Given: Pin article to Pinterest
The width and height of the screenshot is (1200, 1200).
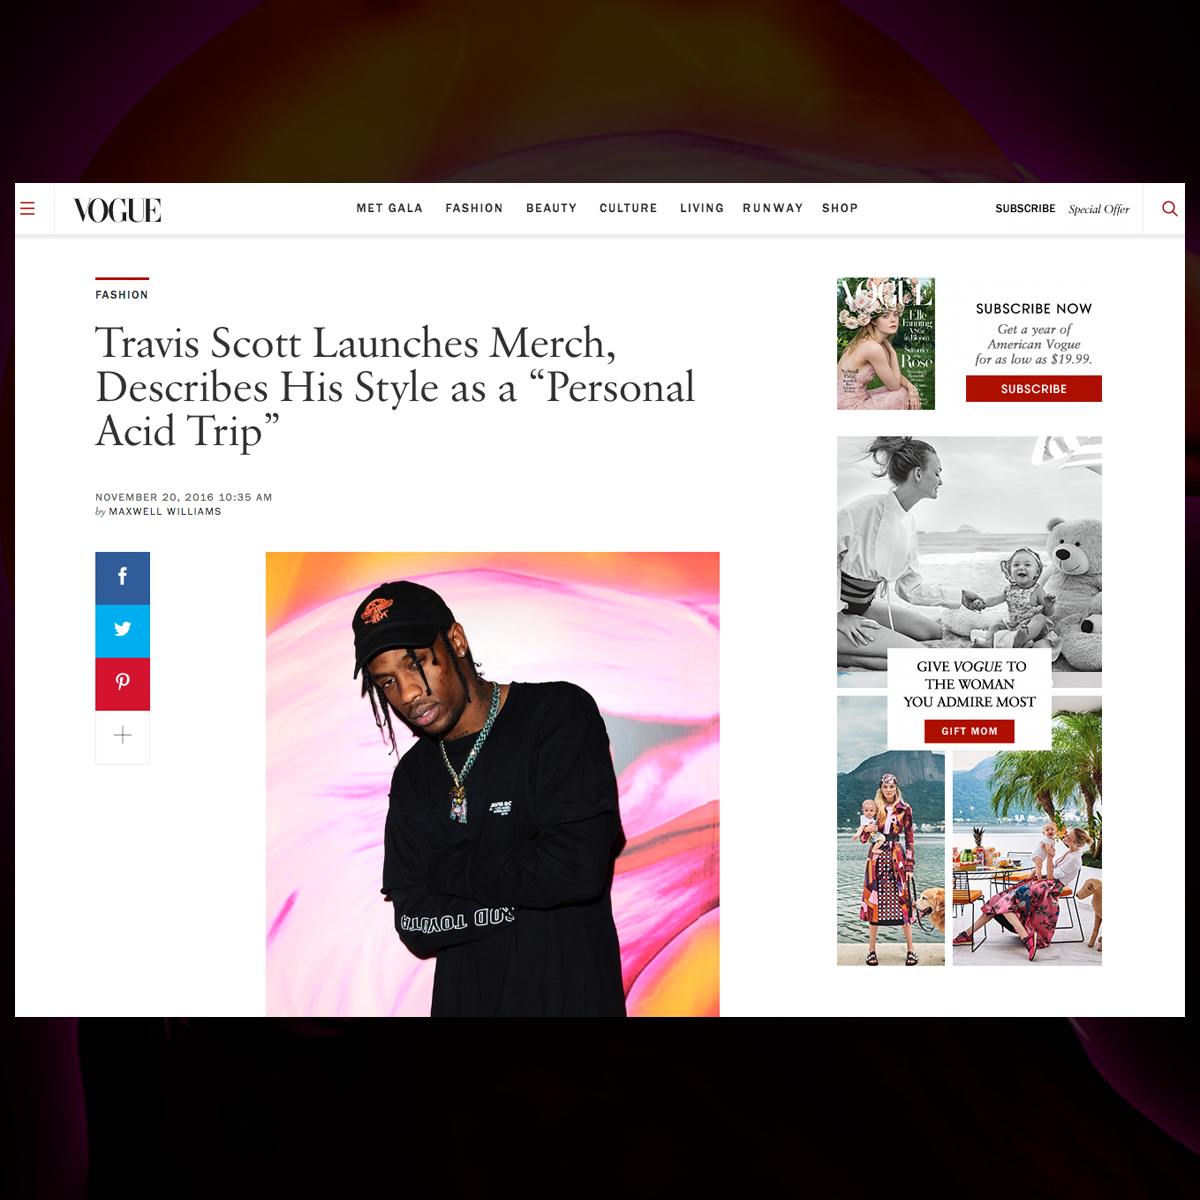Looking at the screenshot, I should click(122, 684).
